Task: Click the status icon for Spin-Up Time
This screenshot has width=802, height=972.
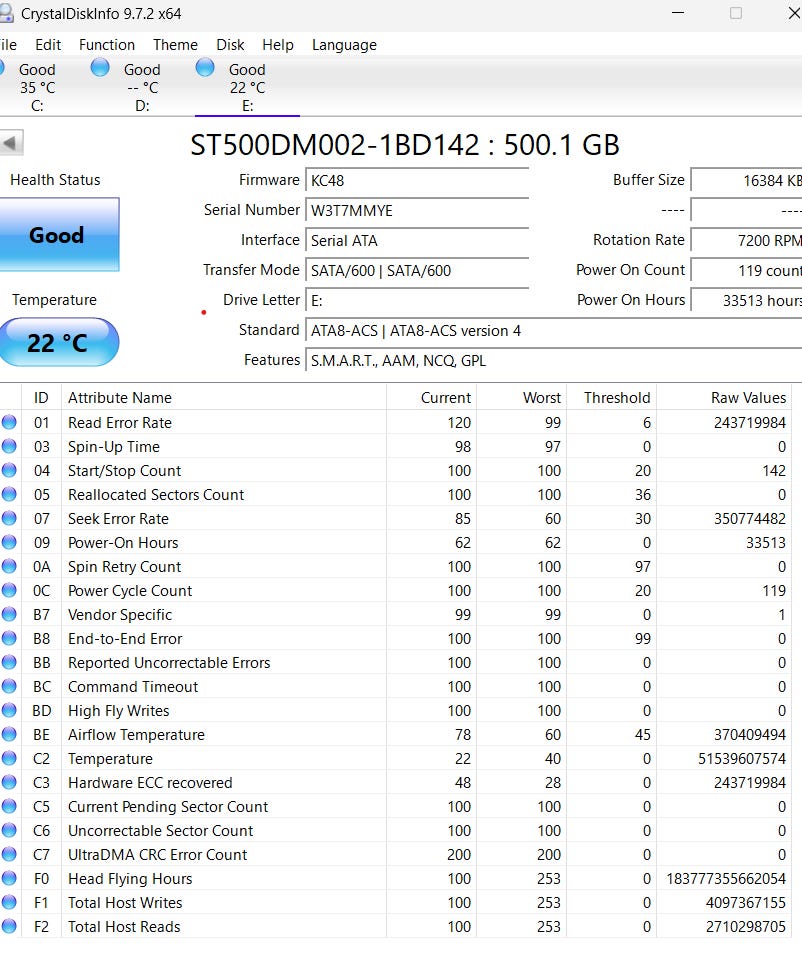Action: (x=9, y=446)
